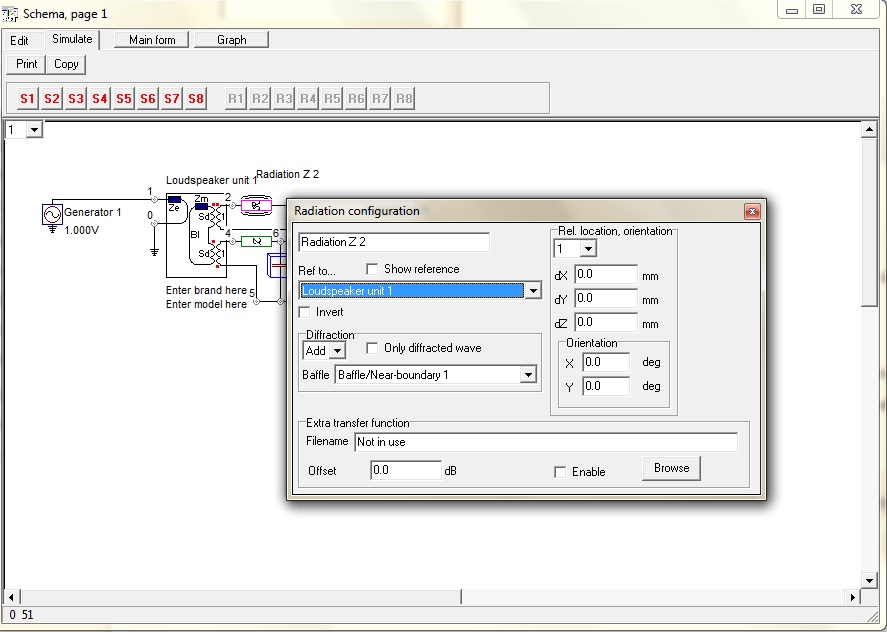Click the greyed R8 result button
Image resolution: width=887 pixels, height=632 pixels.
[404, 98]
